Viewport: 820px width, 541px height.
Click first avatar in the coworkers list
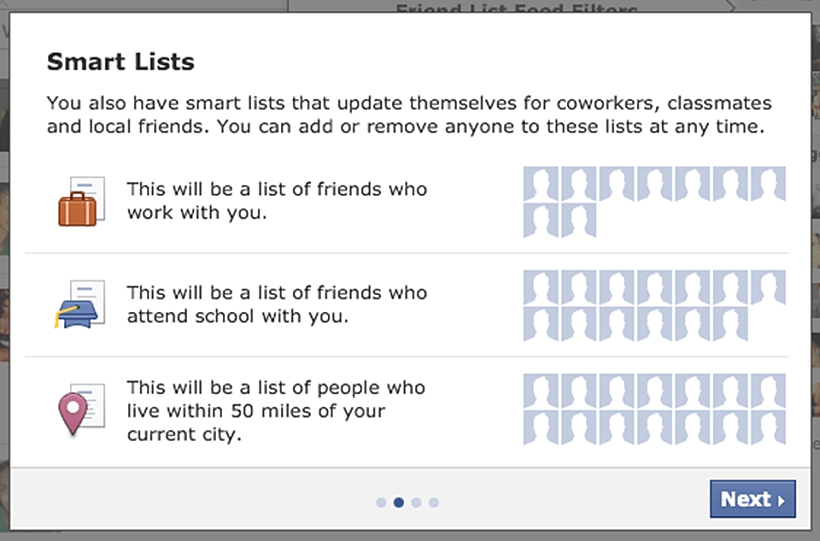[541, 184]
